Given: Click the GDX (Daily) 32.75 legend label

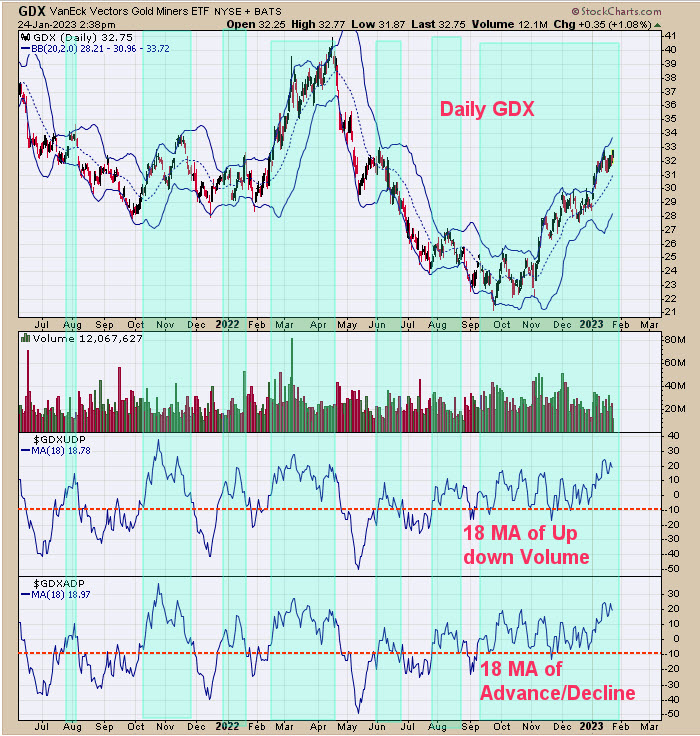Looking at the screenshot, I should point(83,37).
